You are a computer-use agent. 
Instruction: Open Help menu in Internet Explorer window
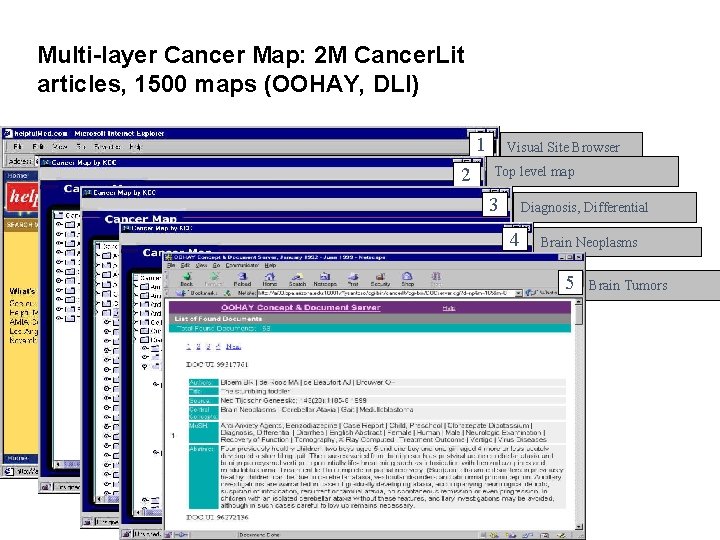tap(135, 146)
